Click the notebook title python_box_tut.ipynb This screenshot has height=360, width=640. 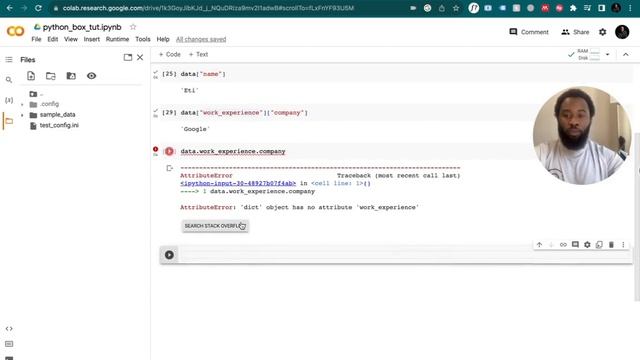[82, 27]
